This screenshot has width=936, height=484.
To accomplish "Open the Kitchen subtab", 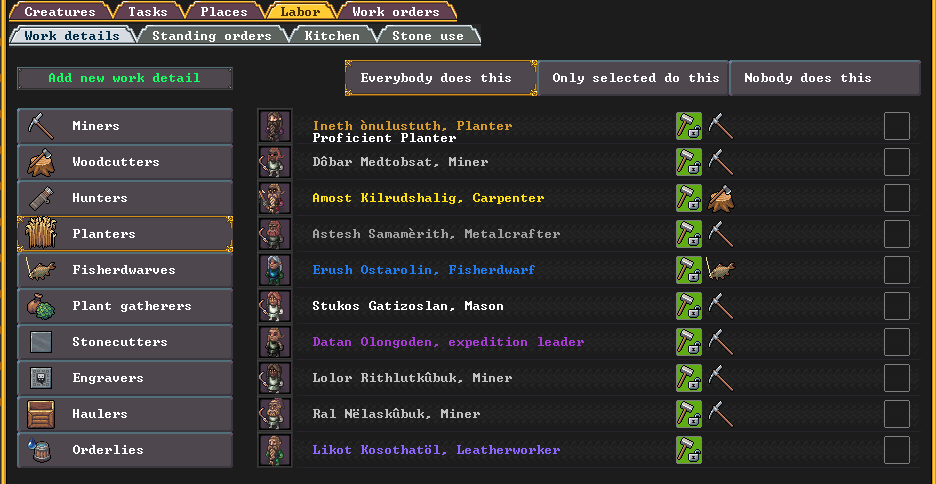I will [x=332, y=36].
